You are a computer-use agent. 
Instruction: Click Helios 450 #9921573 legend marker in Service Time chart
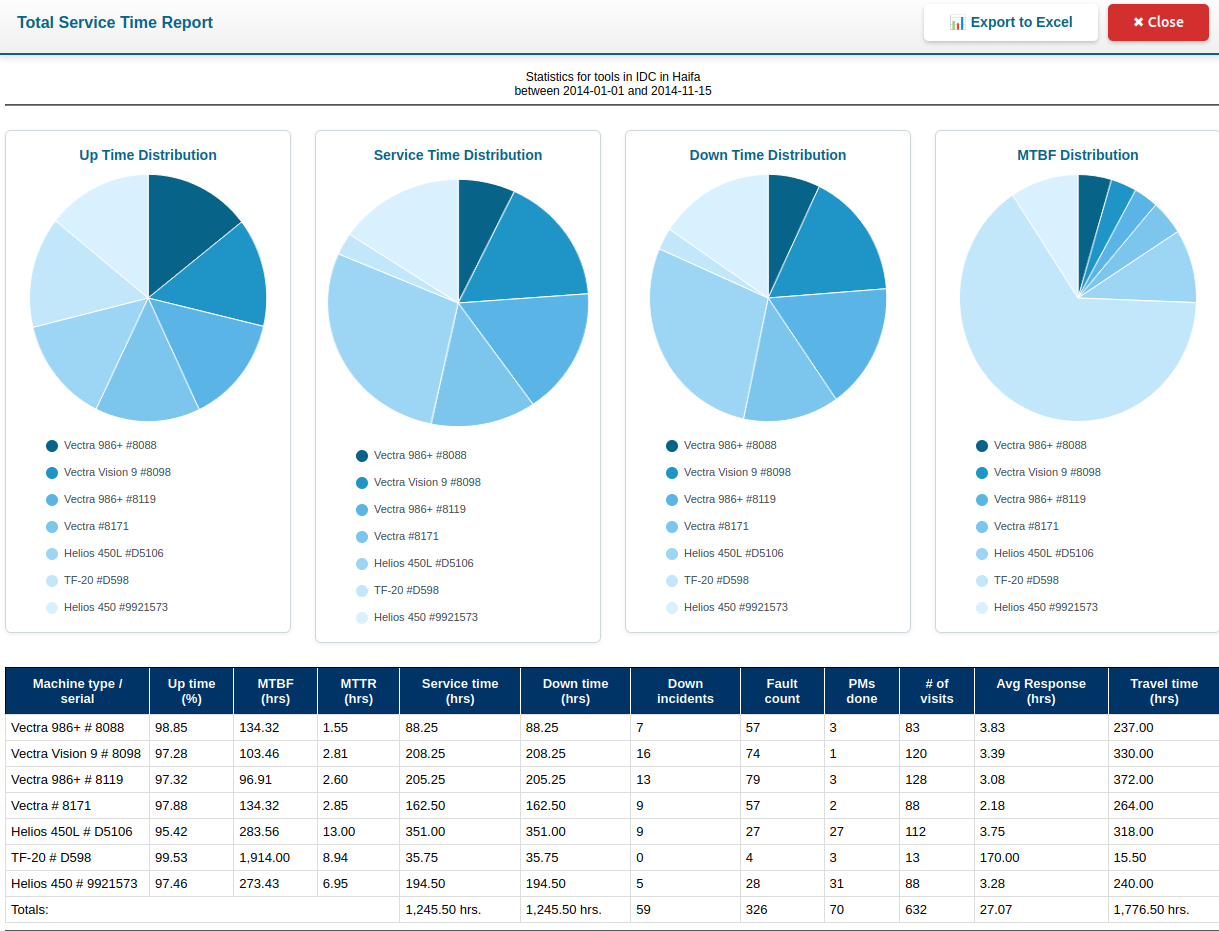(361, 617)
